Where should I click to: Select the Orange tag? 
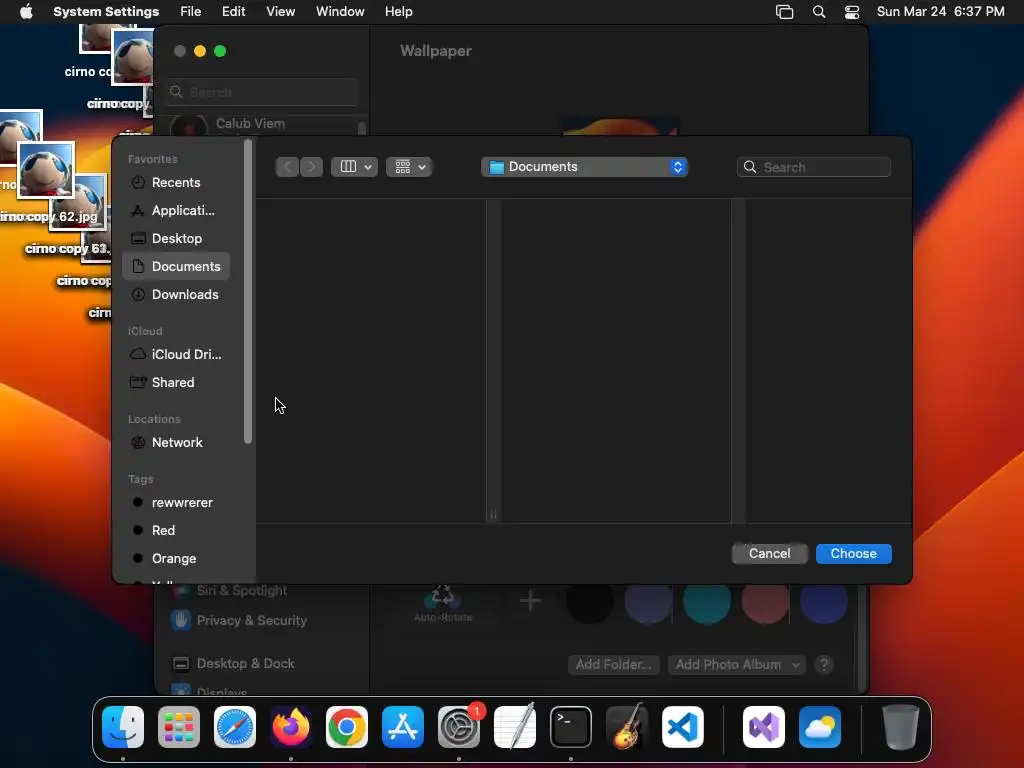[x=176, y=559]
